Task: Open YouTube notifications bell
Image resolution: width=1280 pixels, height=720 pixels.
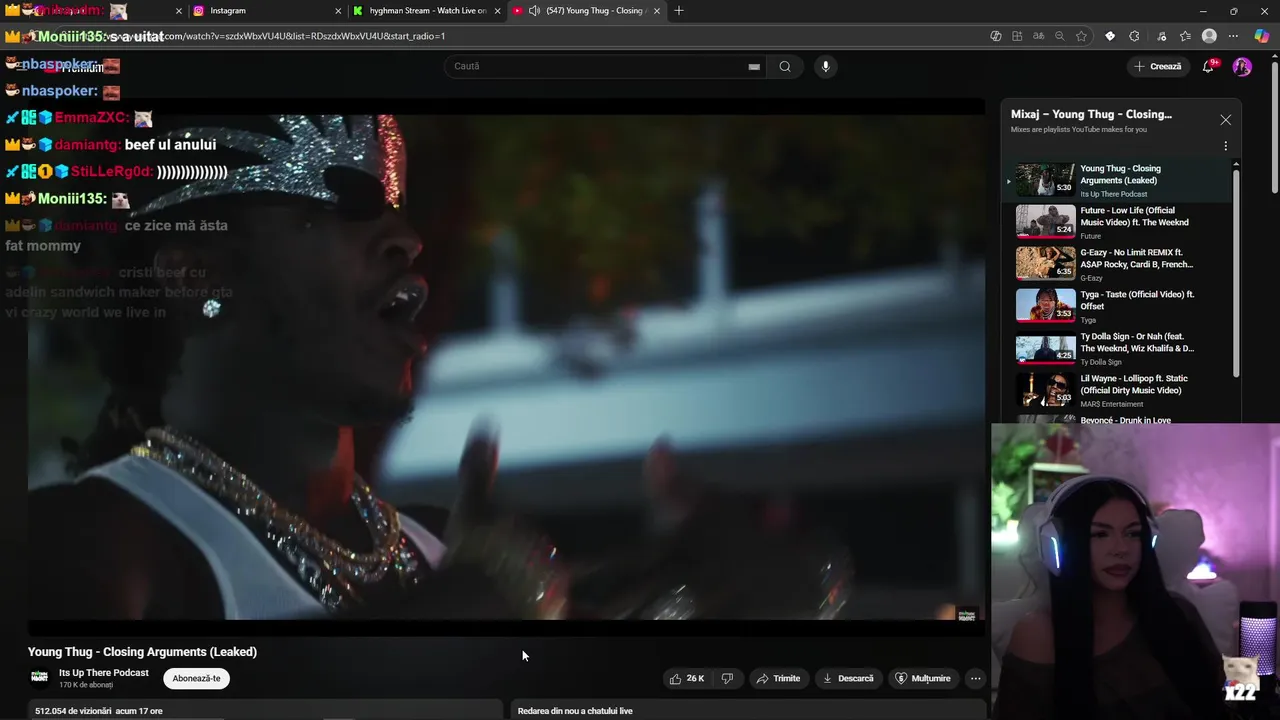Action: pos(1211,67)
